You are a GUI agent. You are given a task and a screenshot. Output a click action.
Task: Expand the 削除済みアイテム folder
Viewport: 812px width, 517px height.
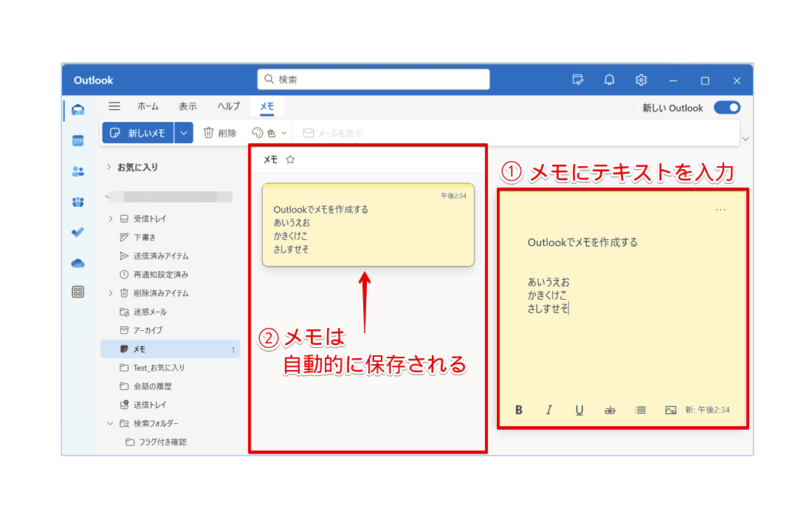pos(110,293)
